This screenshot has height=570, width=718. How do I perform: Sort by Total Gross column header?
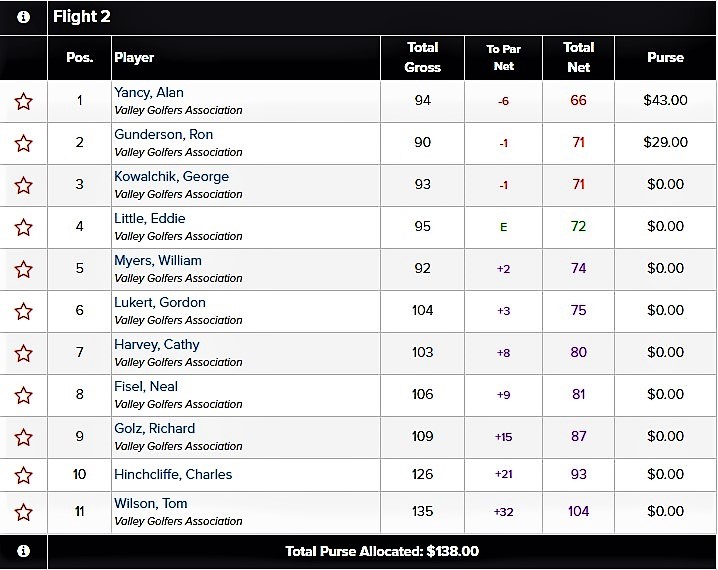pos(422,57)
